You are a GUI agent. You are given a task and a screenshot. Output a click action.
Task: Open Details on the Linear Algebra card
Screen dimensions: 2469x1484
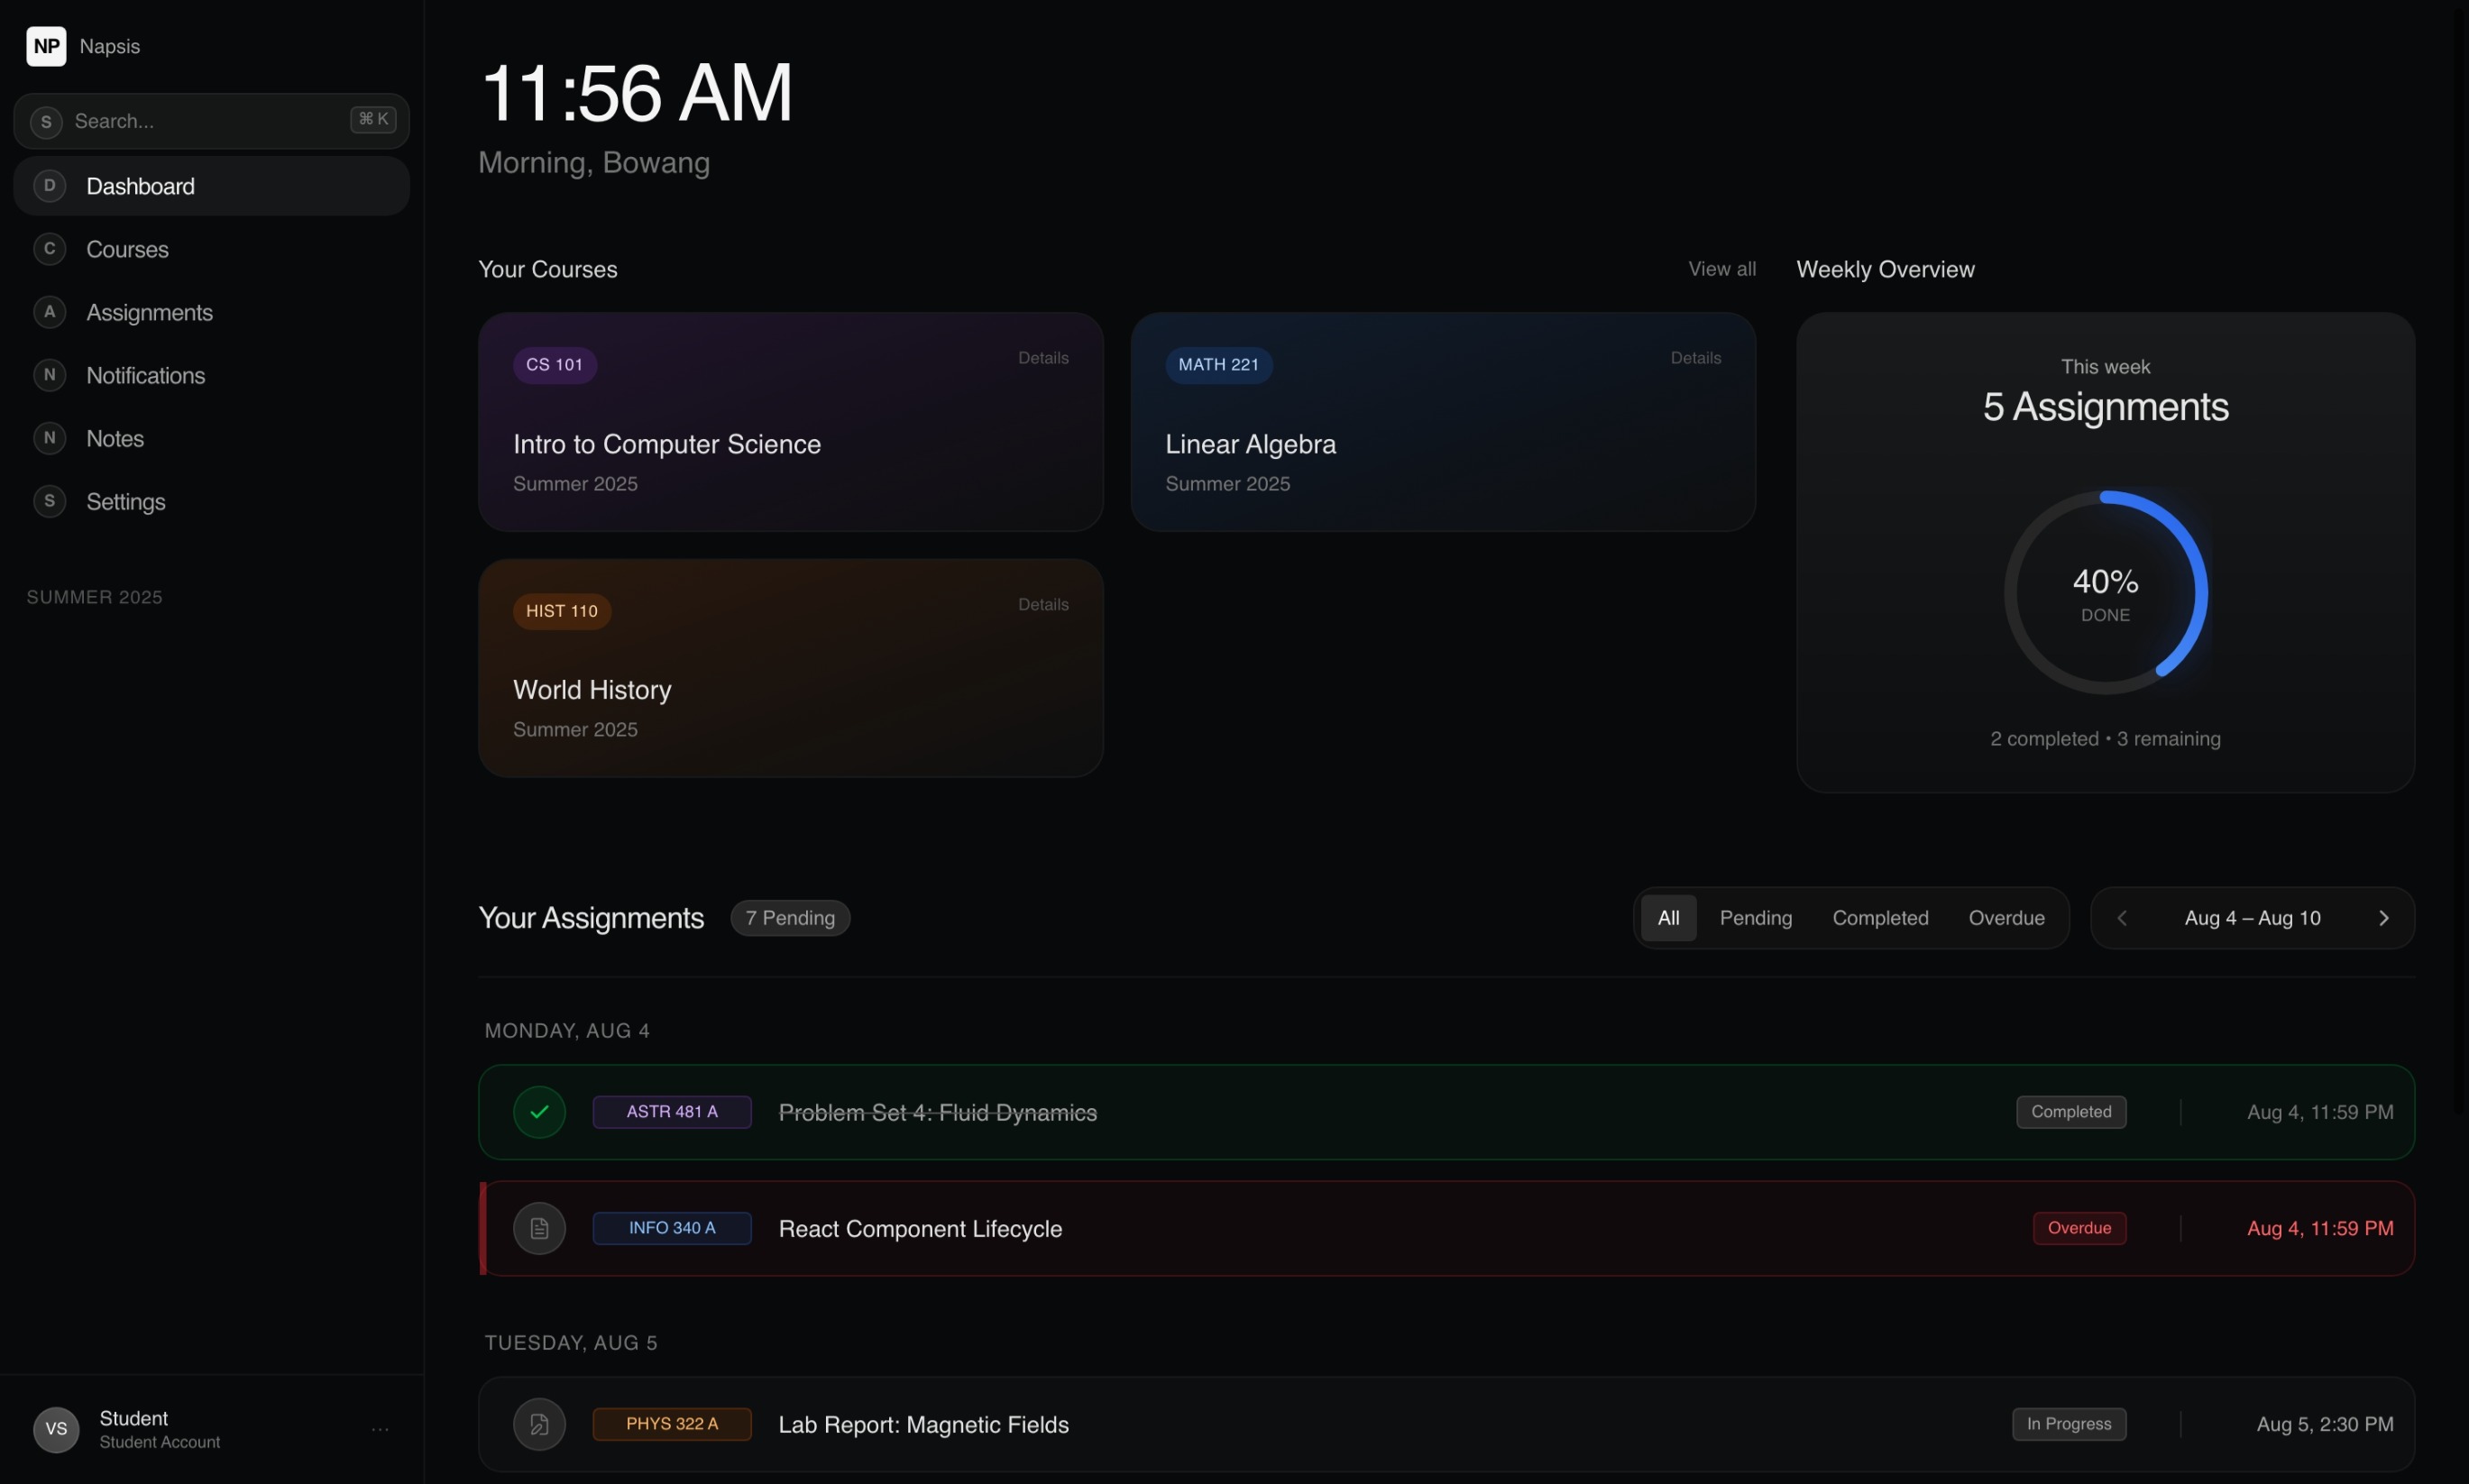tap(1694, 357)
